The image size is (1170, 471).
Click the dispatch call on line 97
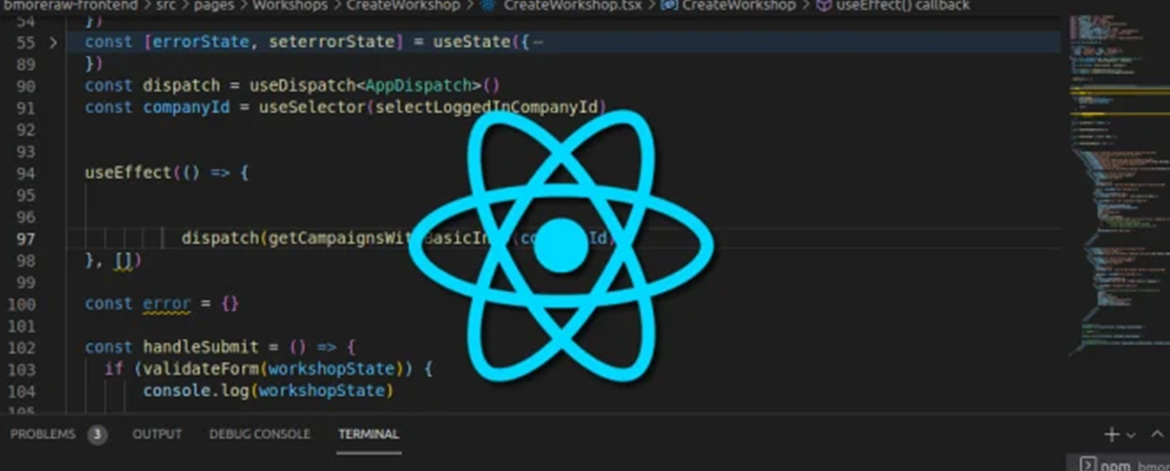[220, 239]
